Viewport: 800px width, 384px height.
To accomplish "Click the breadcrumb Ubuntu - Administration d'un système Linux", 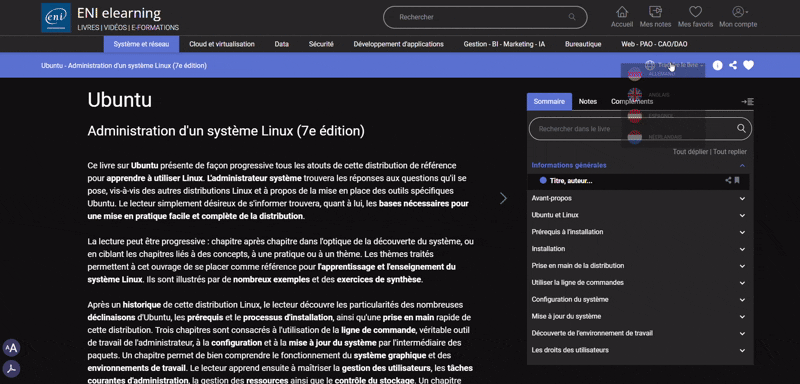I will point(124,65).
